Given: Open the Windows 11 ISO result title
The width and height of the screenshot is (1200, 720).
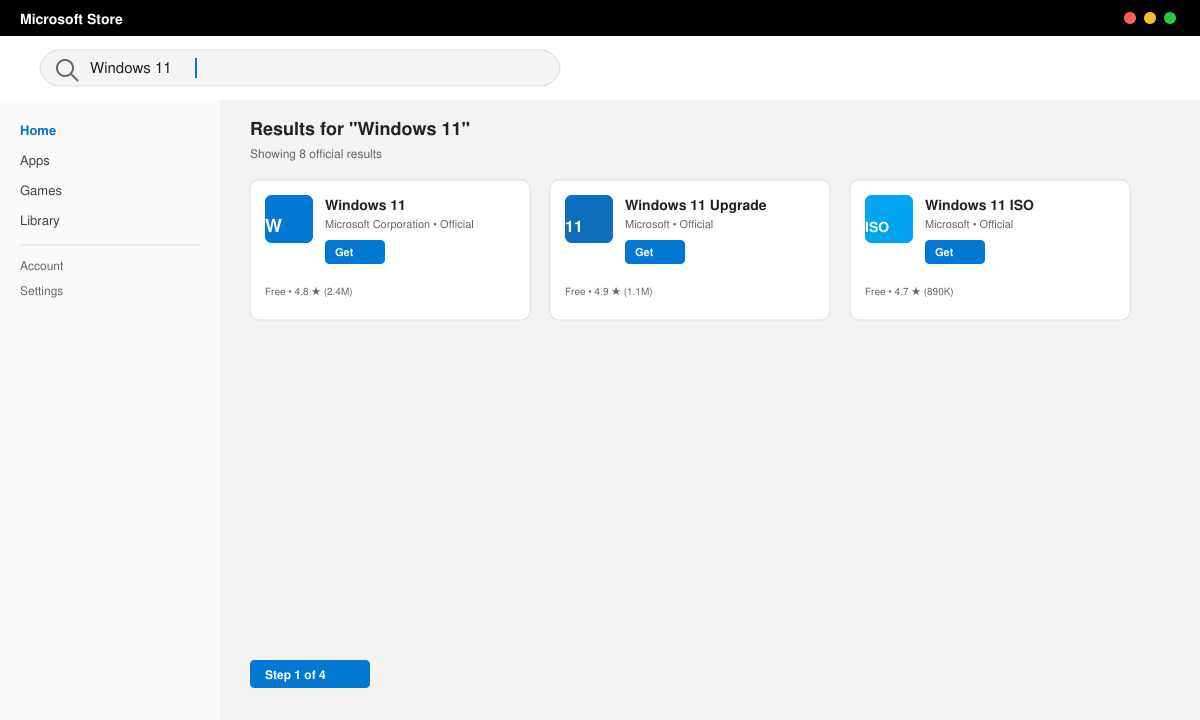Looking at the screenshot, I should pos(979,205).
